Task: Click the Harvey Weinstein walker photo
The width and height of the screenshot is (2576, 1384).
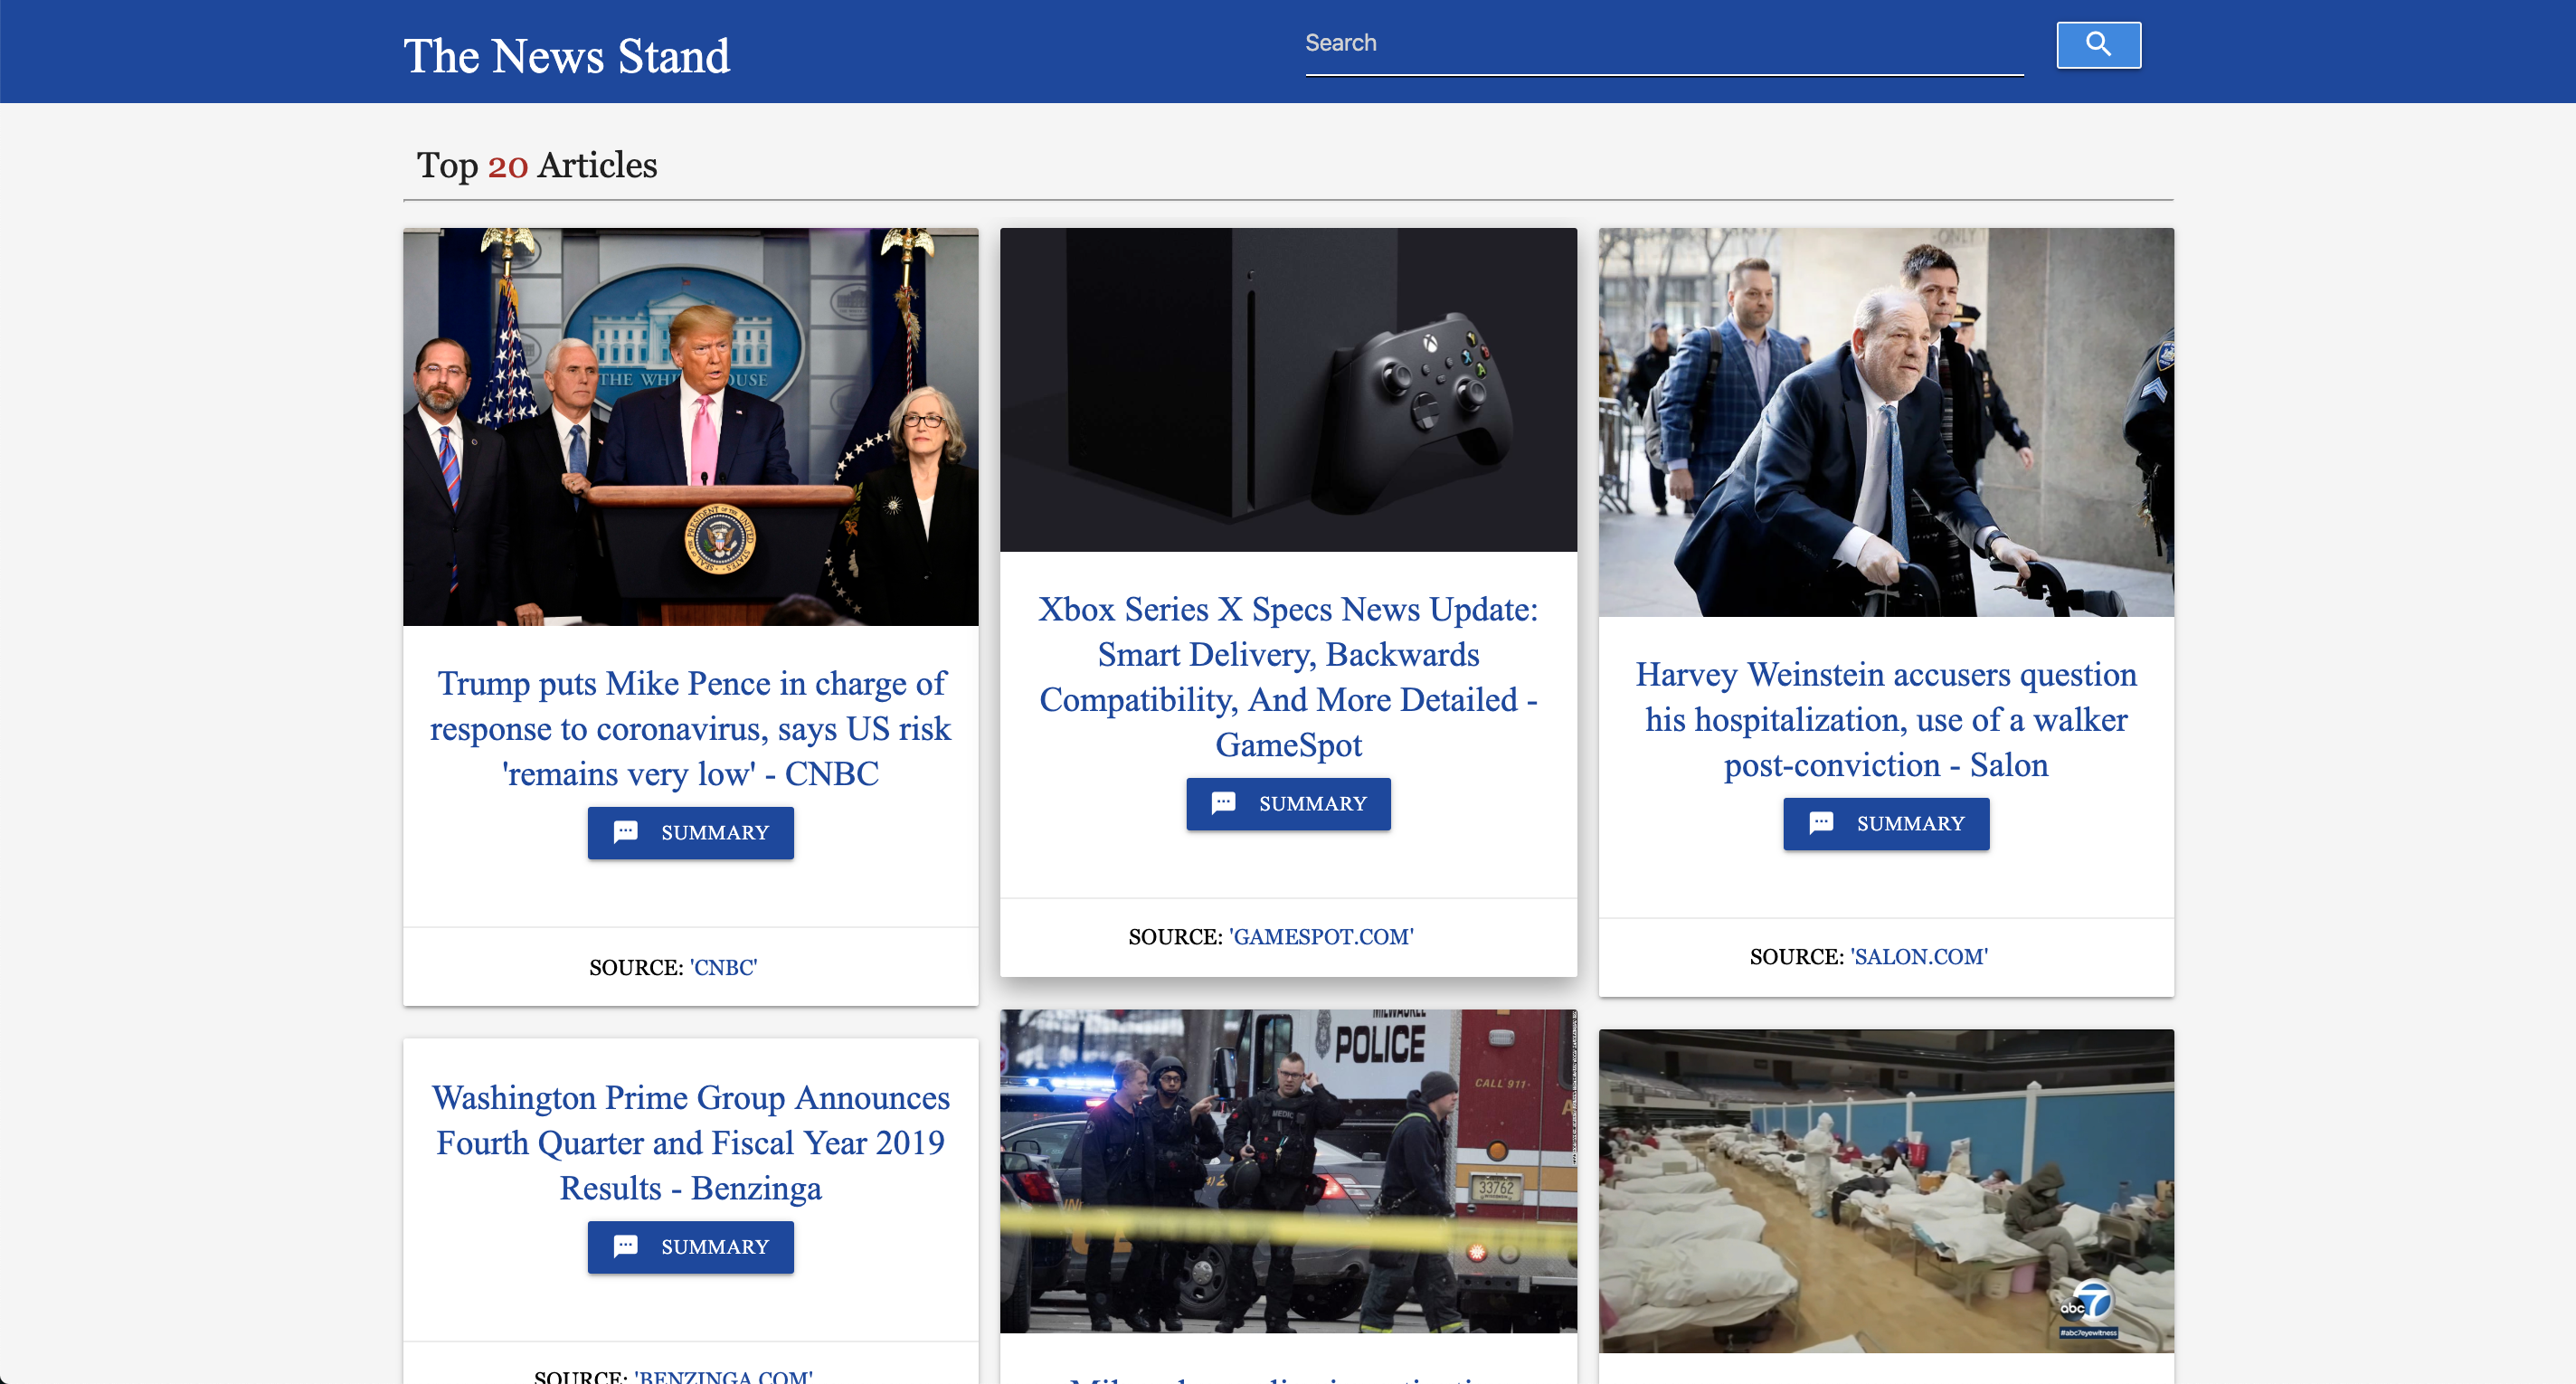Action: pos(1885,422)
